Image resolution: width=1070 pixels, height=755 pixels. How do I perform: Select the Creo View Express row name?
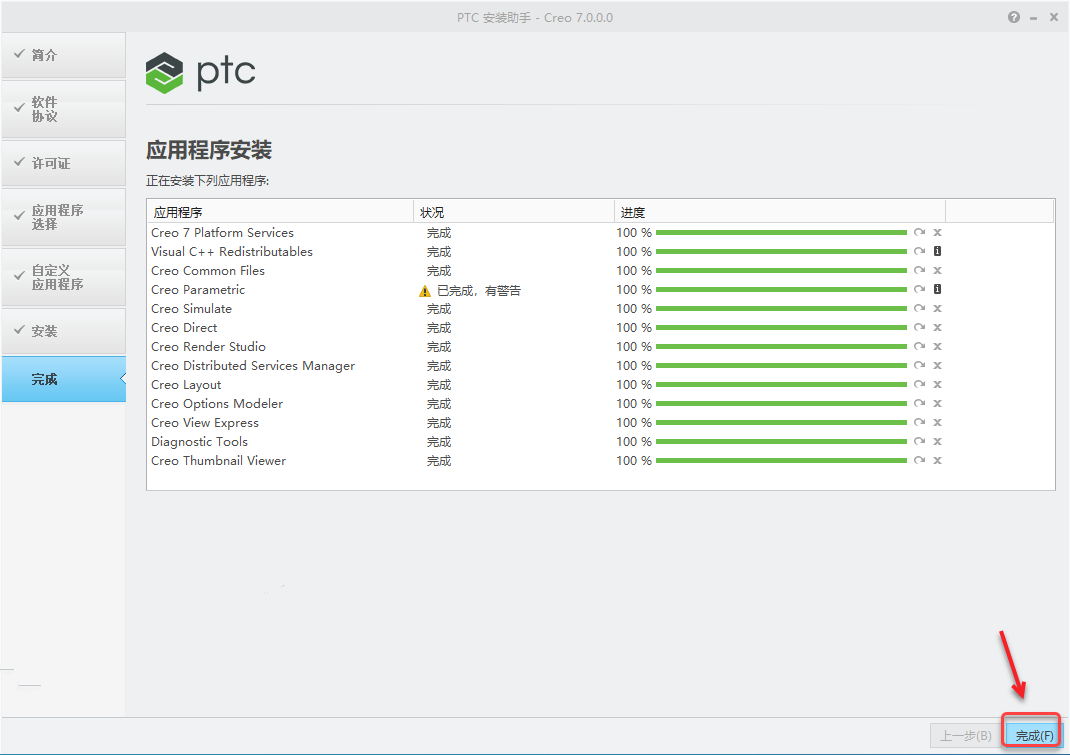[205, 423]
